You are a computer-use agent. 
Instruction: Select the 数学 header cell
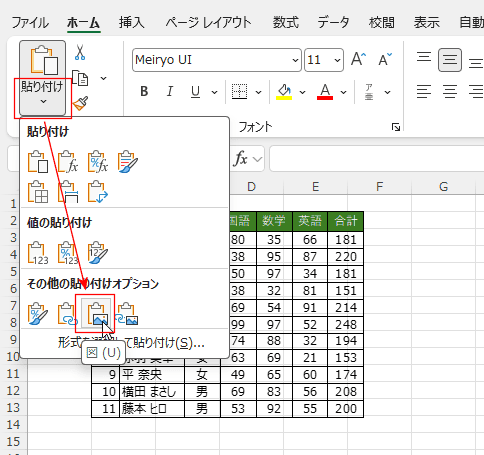[274, 221]
